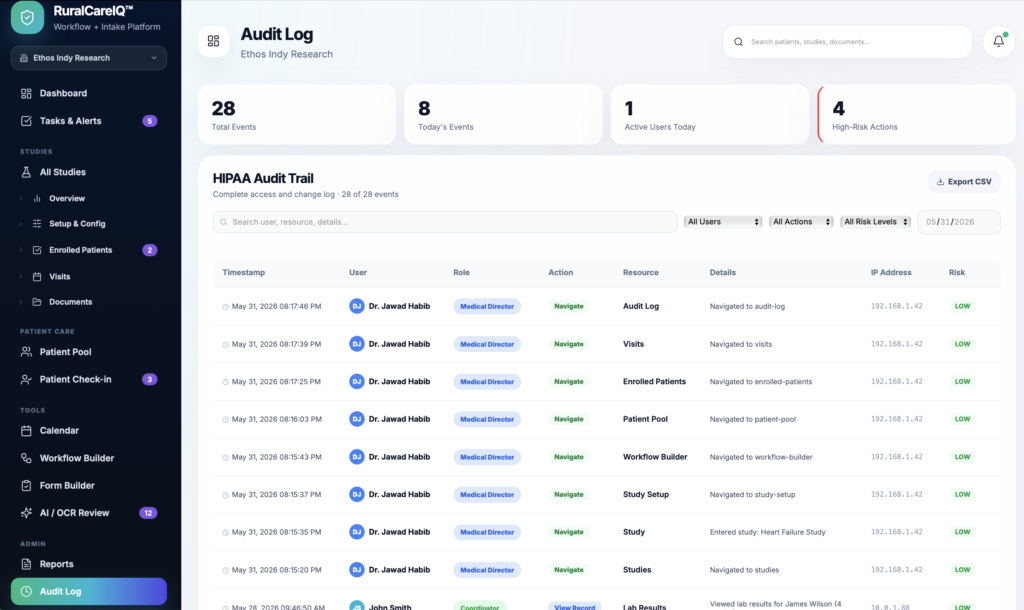1024x610 pixels.
Task: Click the magnifier icon in the top search bar
Action: pyautogui.click(x=739, y=42)
